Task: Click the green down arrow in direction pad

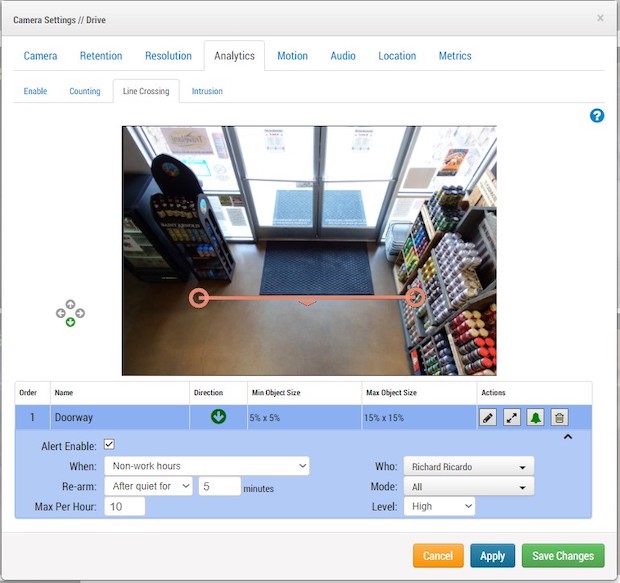Action: [70, 323]
